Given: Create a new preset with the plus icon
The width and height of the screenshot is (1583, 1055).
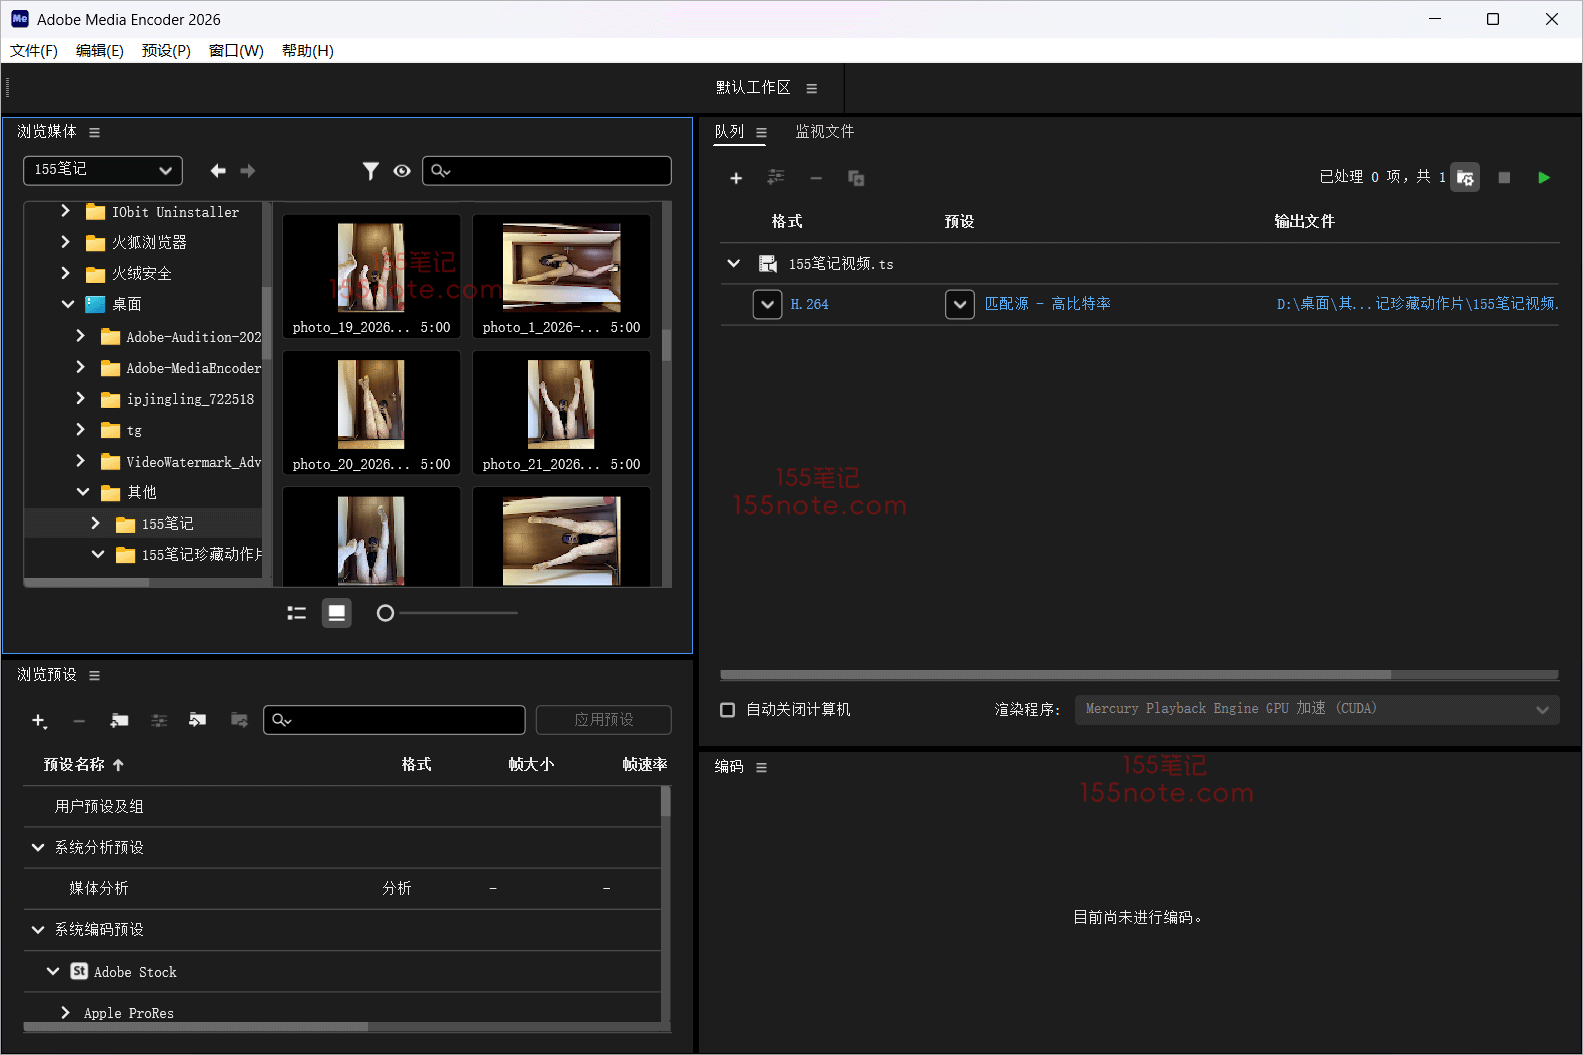Looking at the screenshot, I should 39,720.
